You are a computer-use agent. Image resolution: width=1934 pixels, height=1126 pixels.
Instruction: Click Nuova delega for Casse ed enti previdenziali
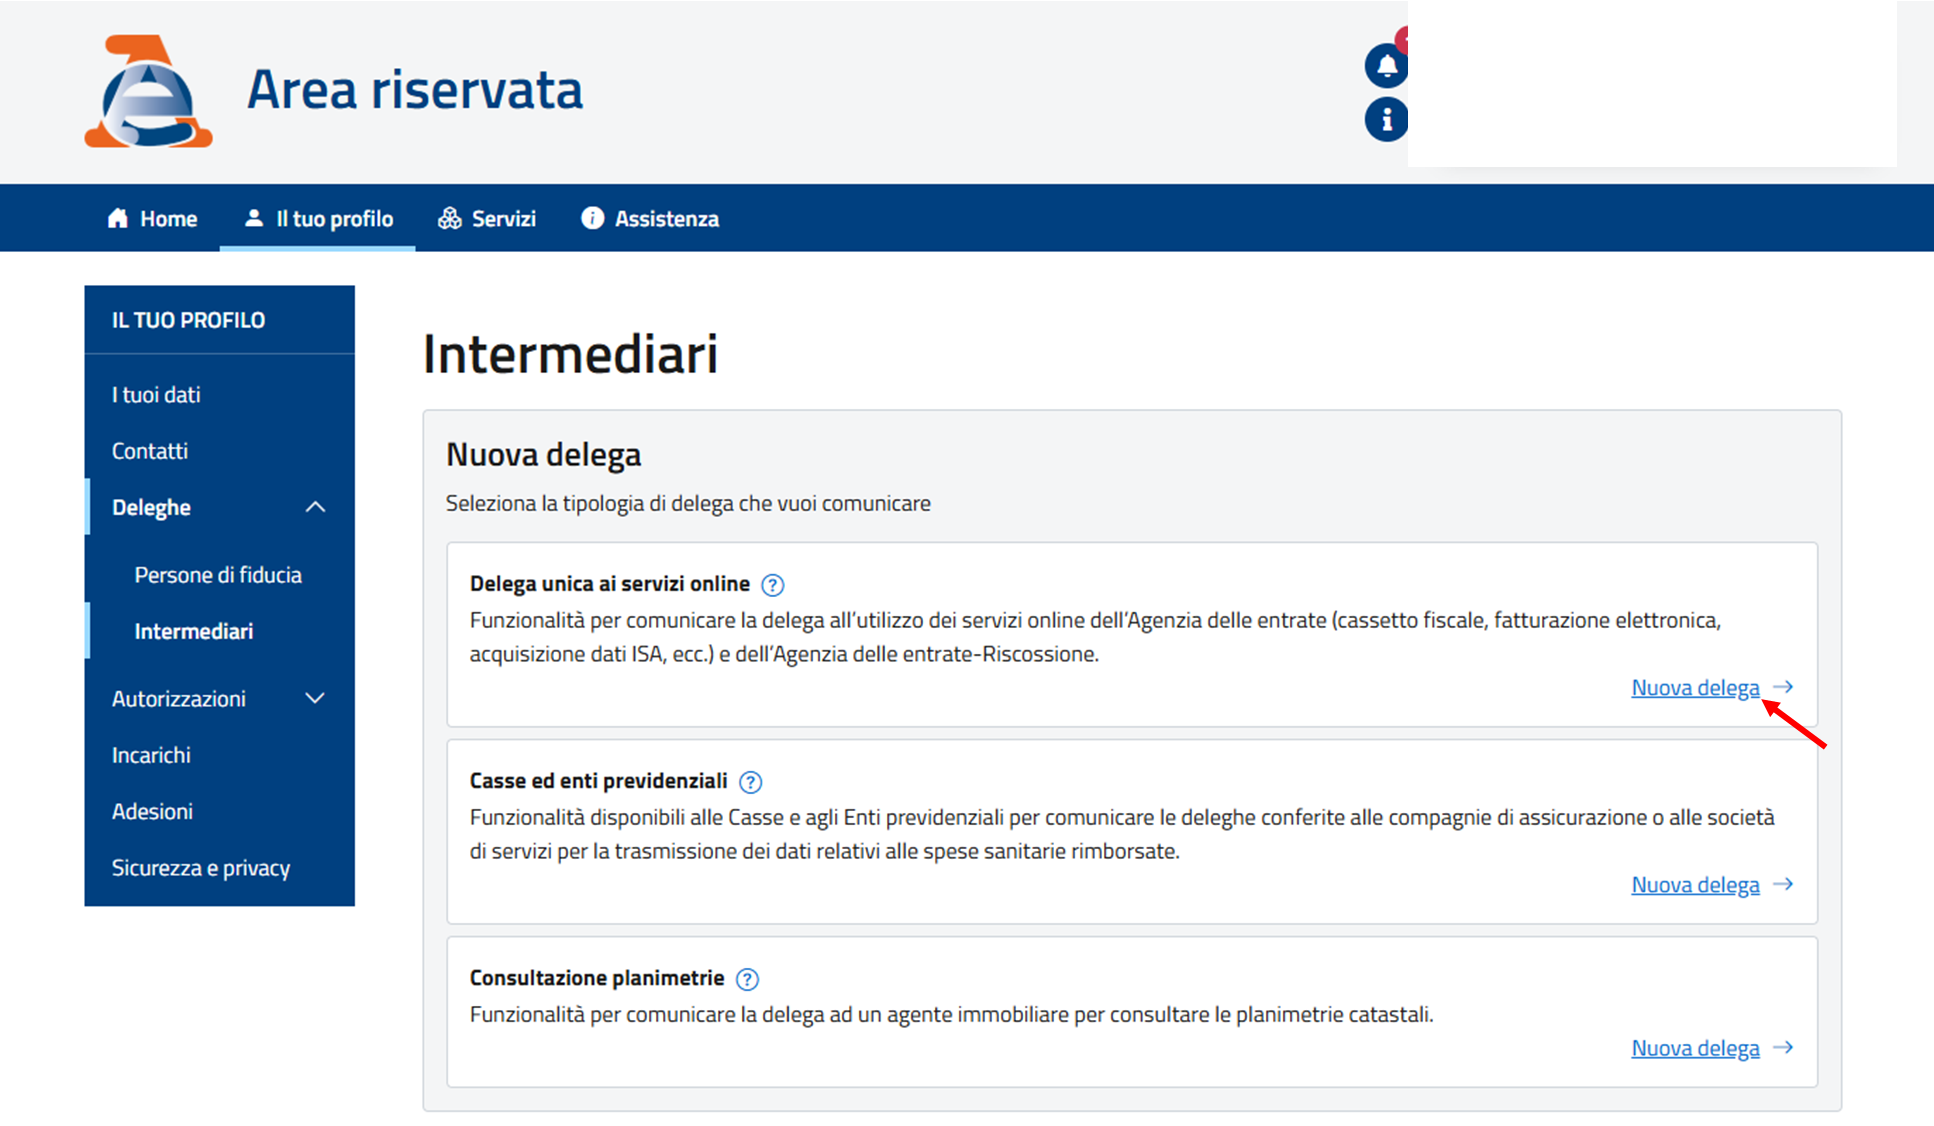(1695, 885)
